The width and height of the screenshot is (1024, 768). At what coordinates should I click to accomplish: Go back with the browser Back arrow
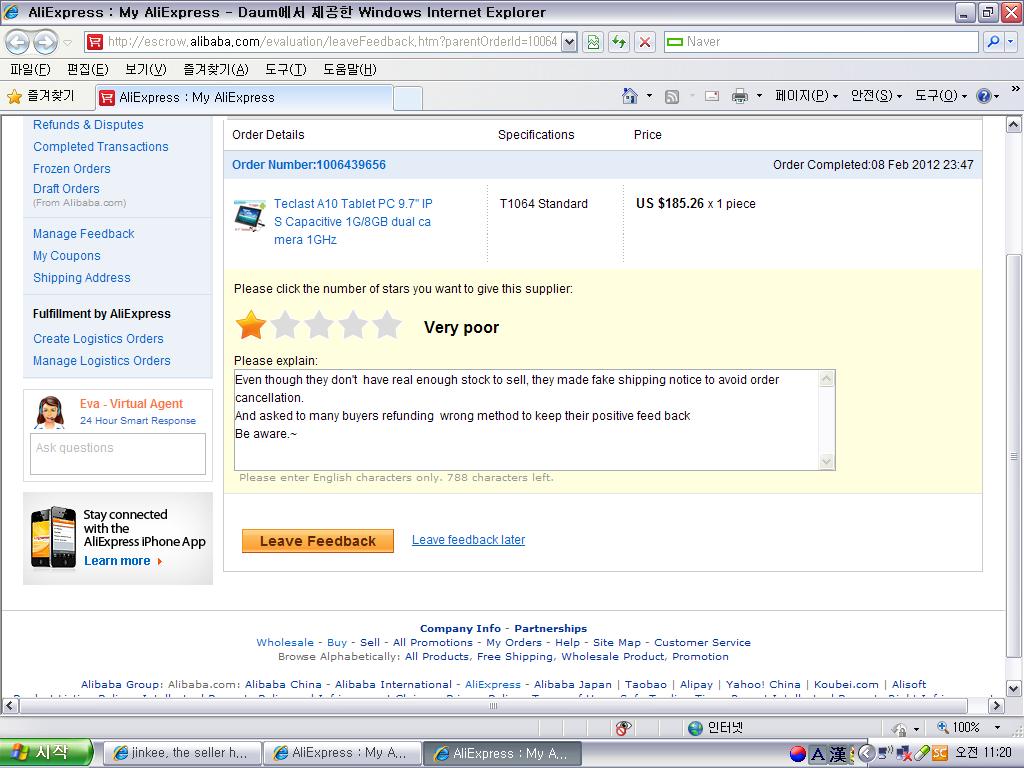tap(18, 42)
